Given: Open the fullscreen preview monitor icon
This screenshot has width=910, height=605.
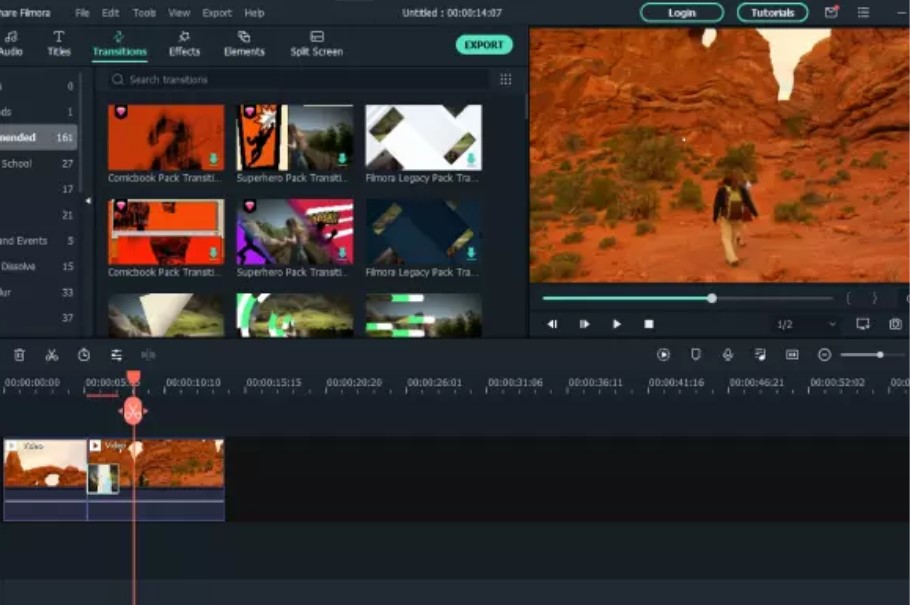Looking at the screenshot, I should coord(863,324).
